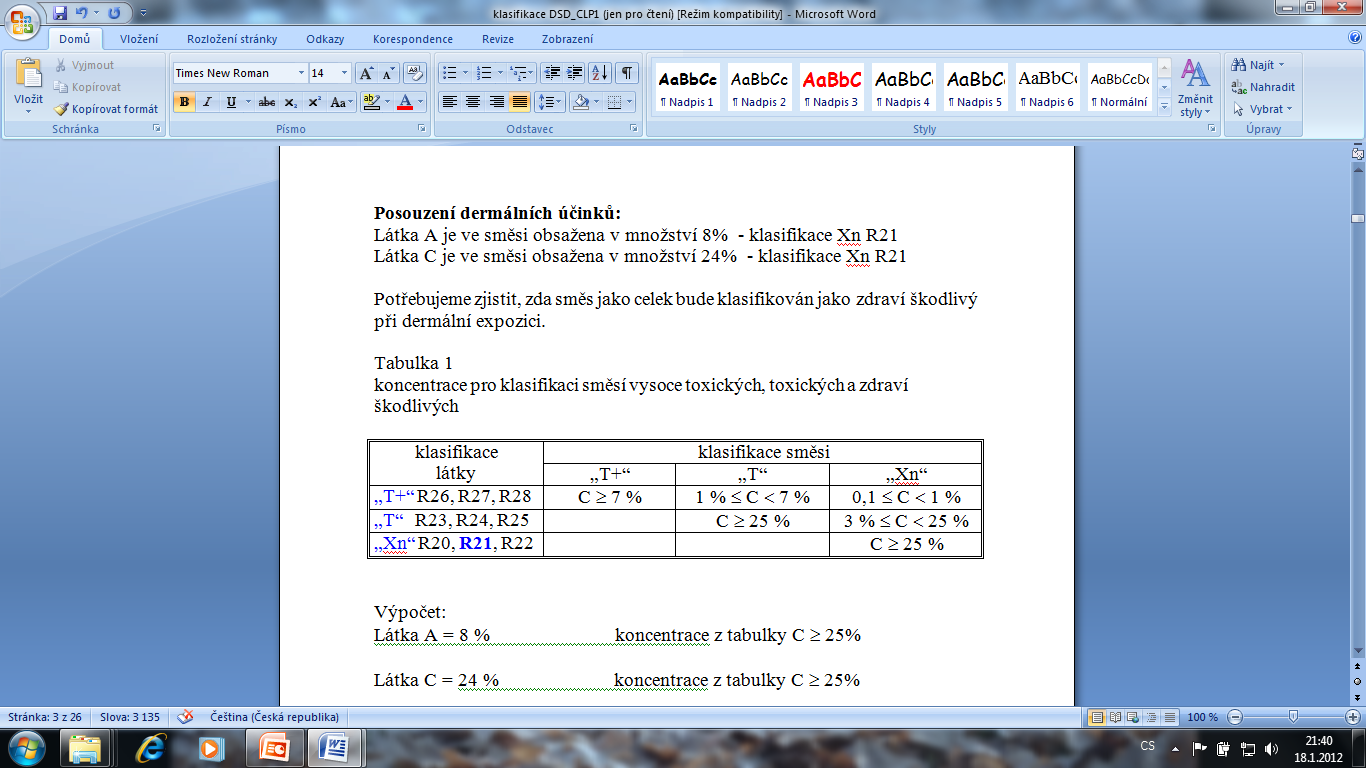Open Word help question mark icon
This screenshot has width=1366, height=768.
point(1354,37)
